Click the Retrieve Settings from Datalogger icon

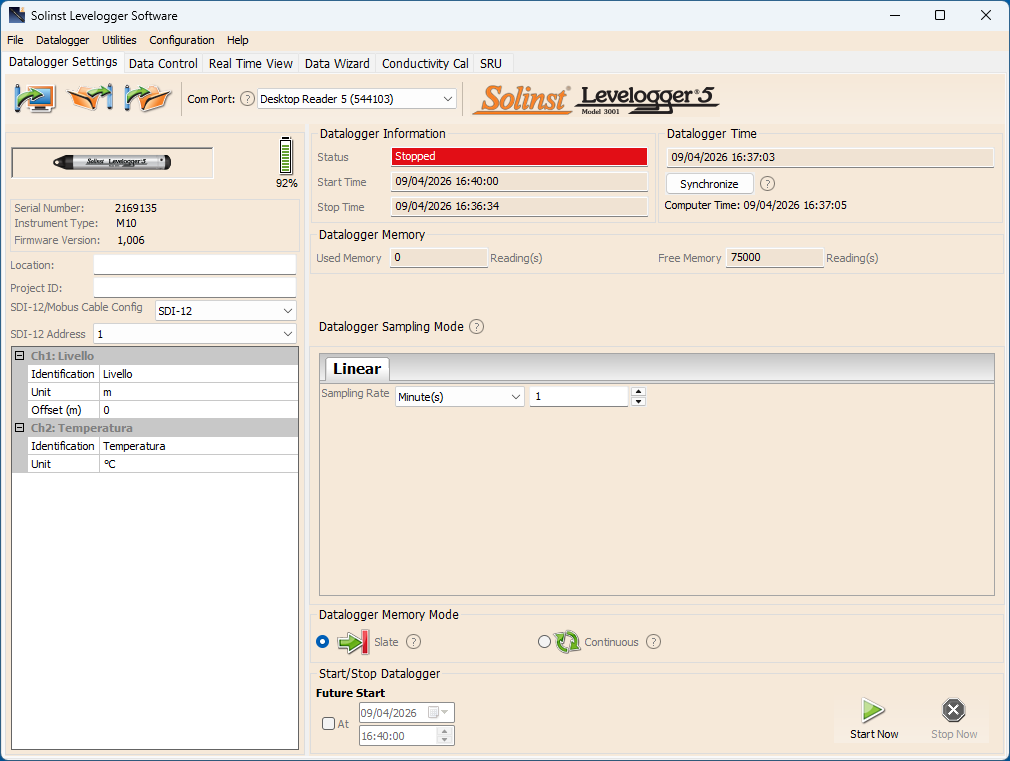(x=35, y=98)
